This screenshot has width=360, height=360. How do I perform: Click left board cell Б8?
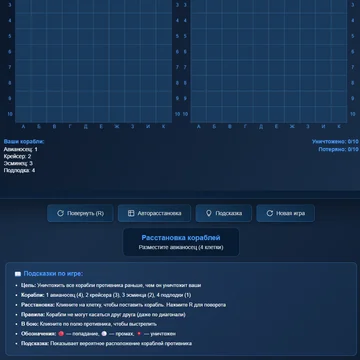point(39,83)
